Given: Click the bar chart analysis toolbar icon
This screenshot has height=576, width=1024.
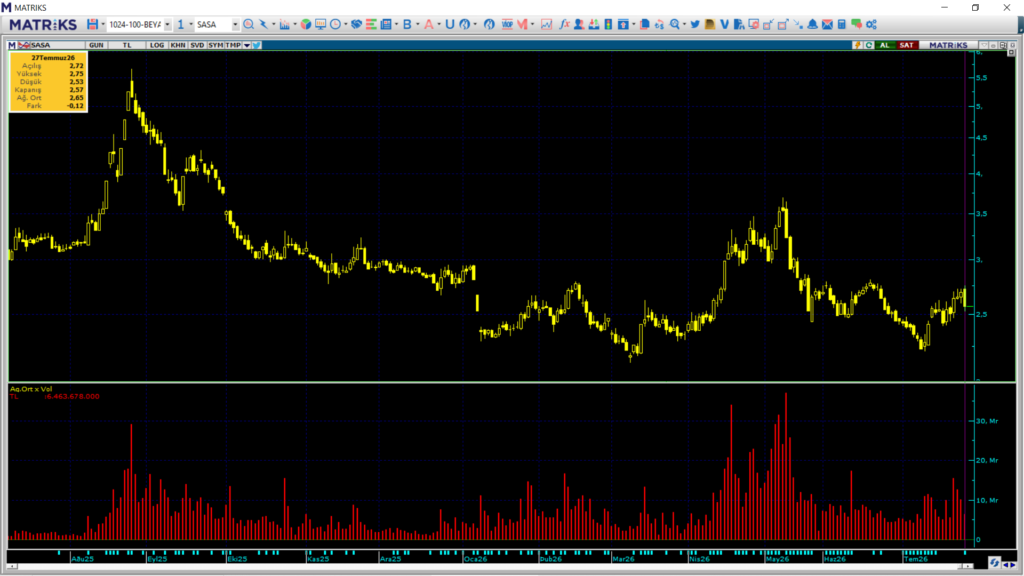Looking at the screenshot, I should point(284,24).
